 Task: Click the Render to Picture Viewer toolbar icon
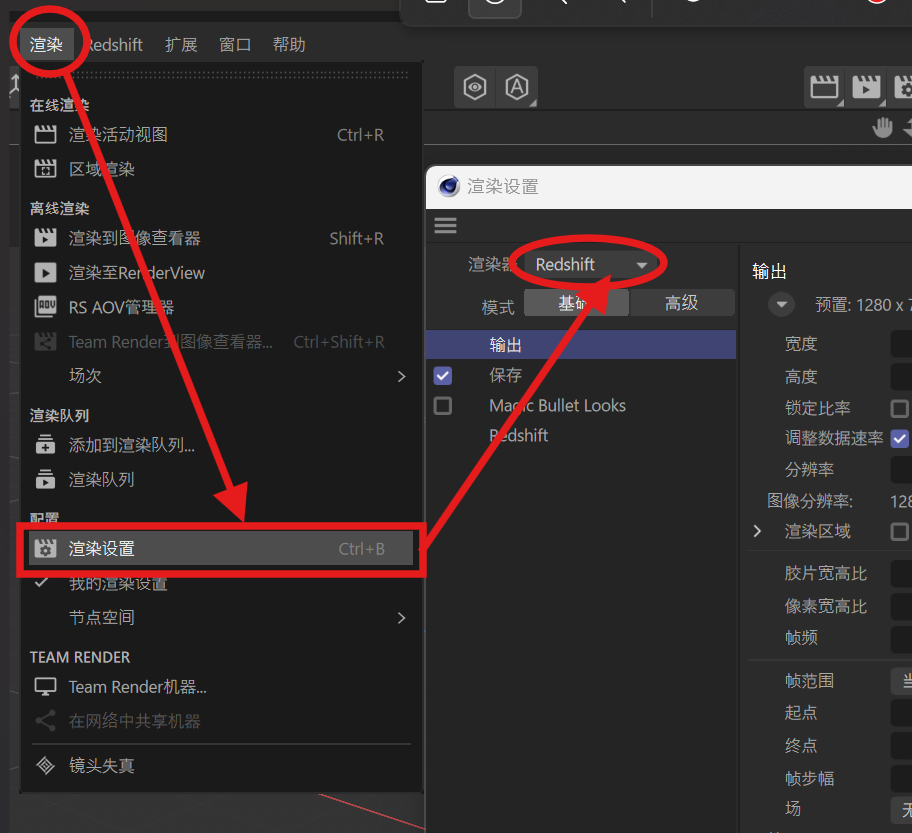coord(866,87)
